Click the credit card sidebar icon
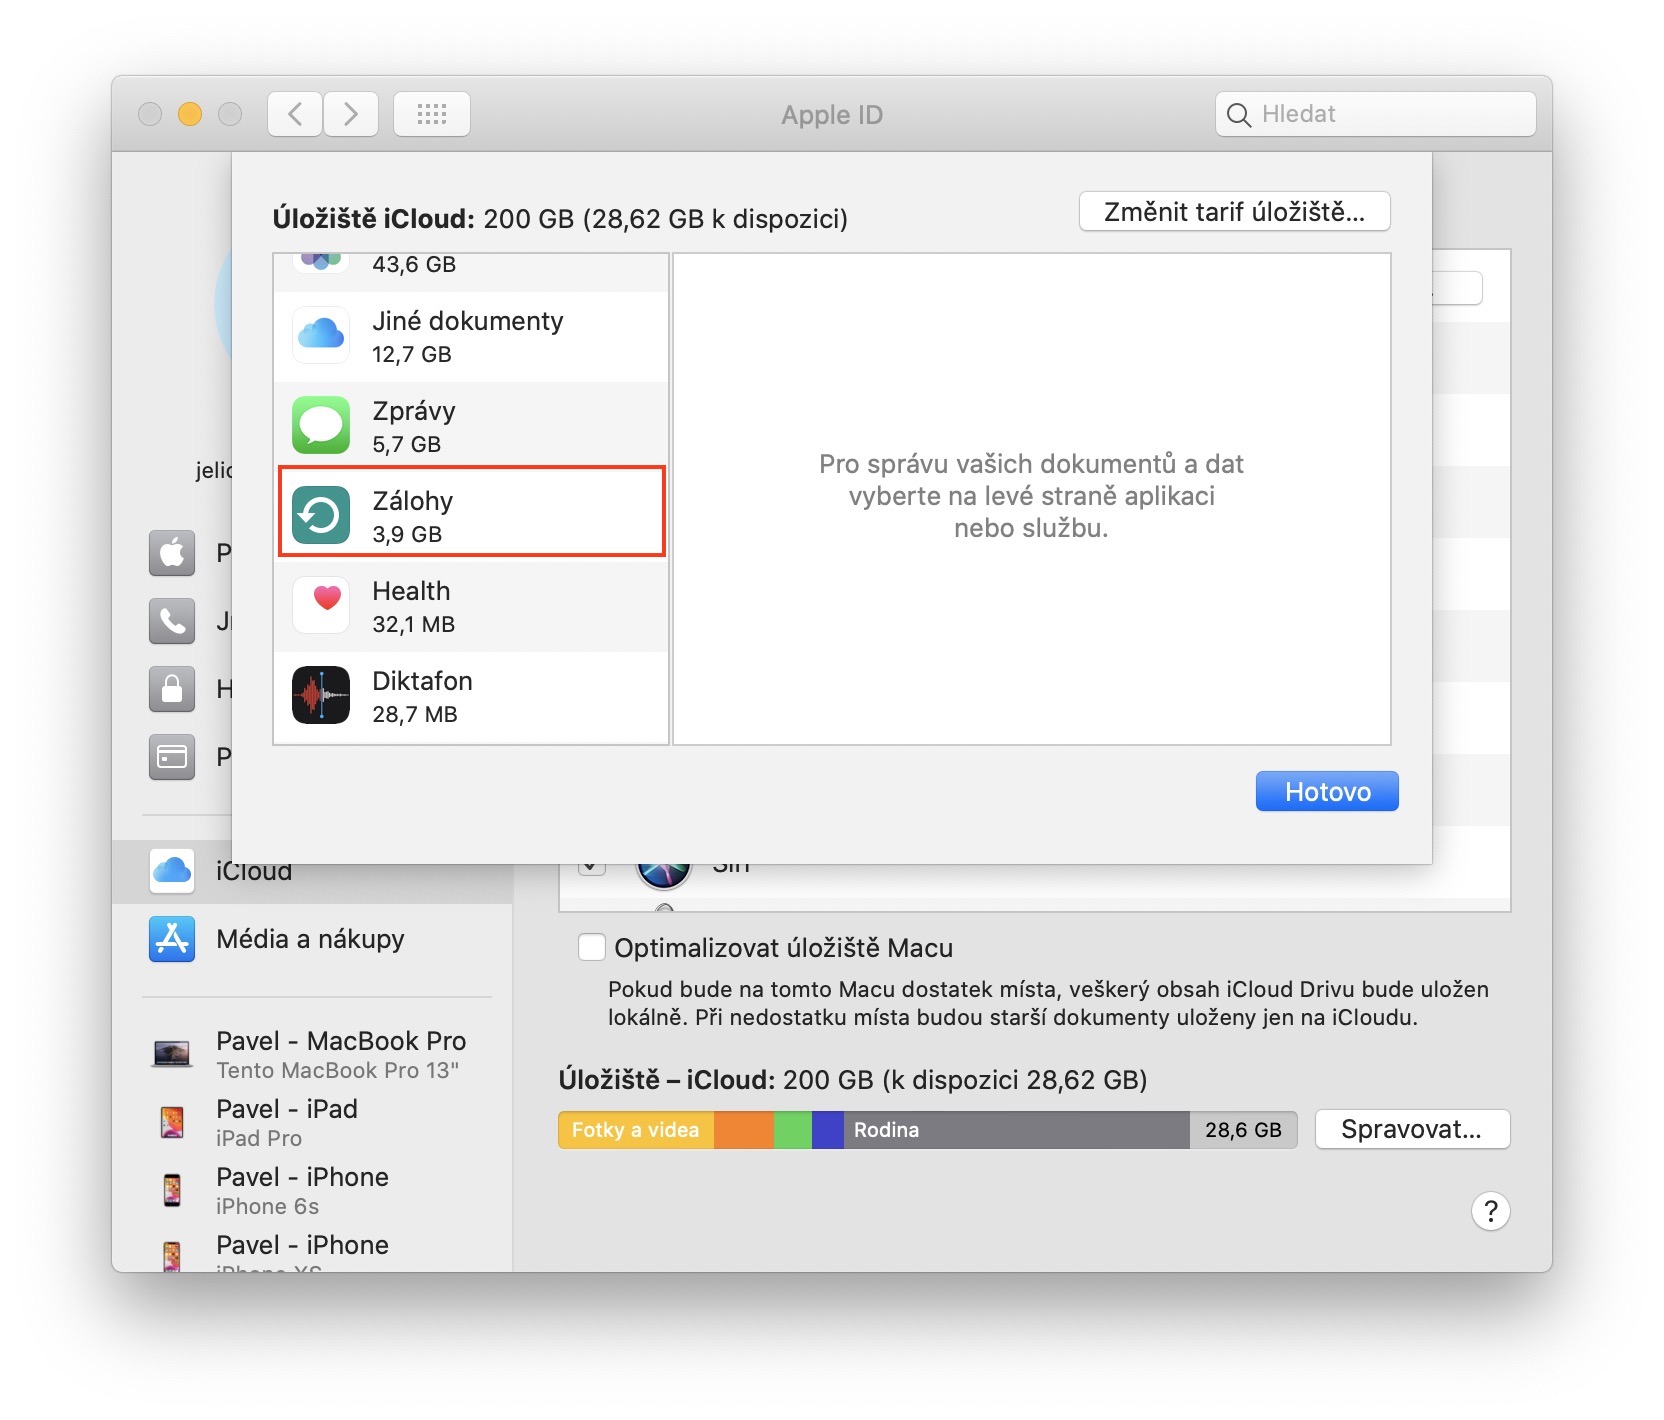Image resolution: width=1664 pixels, height=1420 pixels. 172,757
